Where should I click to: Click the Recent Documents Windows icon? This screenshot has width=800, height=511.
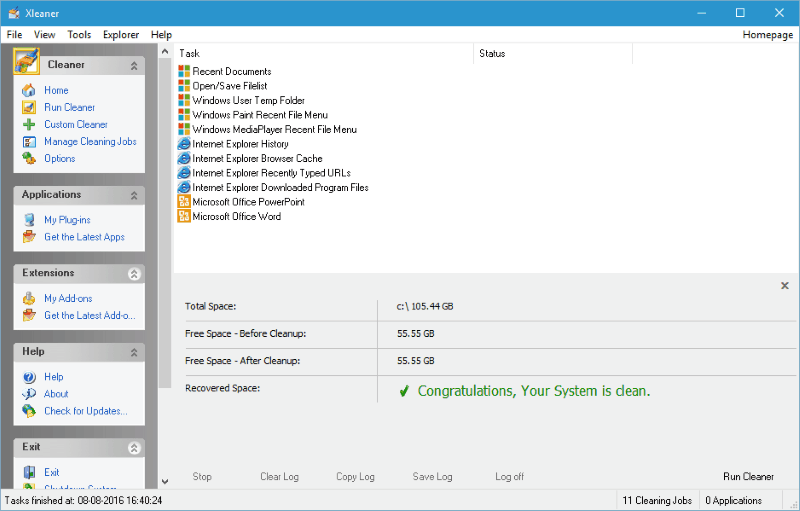(x=184, y=71)
